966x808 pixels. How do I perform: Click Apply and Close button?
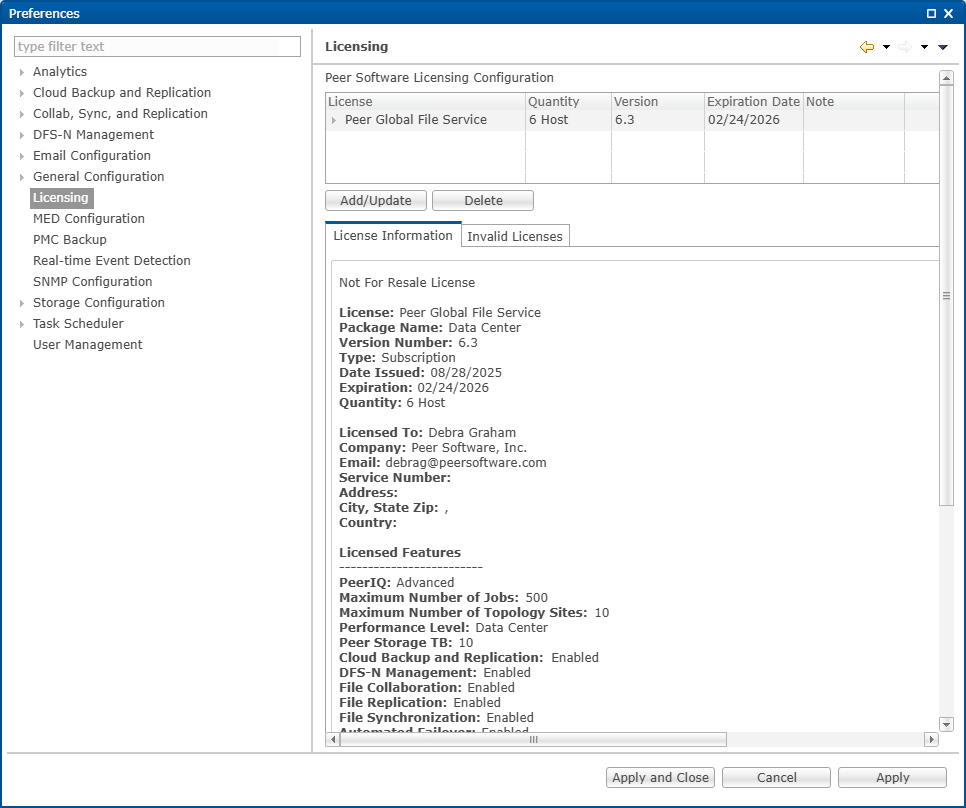point(660,778)
